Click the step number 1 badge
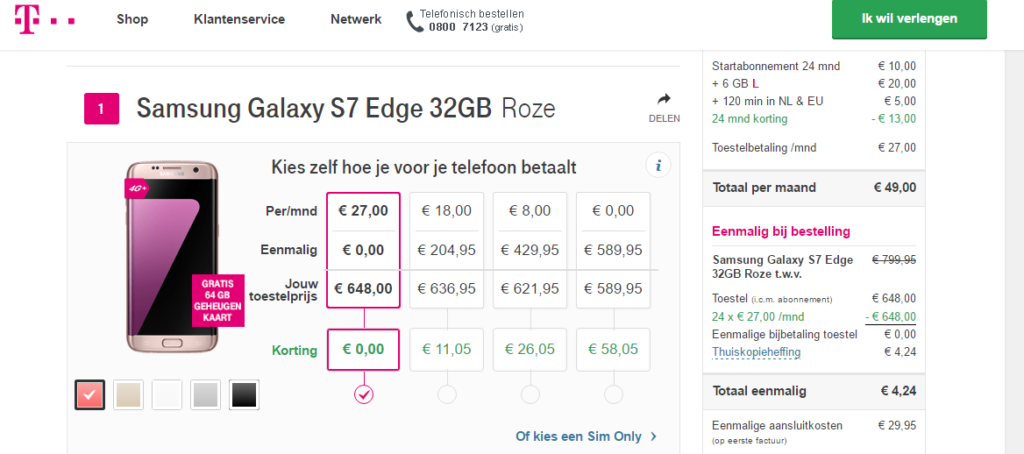The width and height of the screenshot is (1024, 454). point(102,107)
